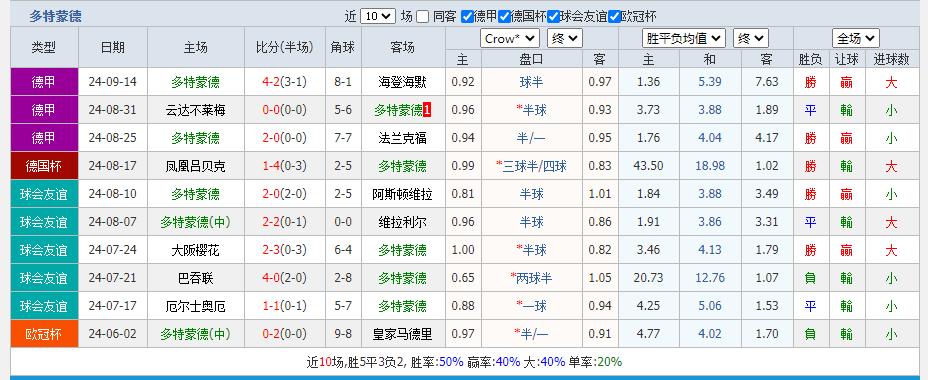
Task: Click the 1-1(0-1) score in 厄尔士奥厄 row
Action: 285,307
